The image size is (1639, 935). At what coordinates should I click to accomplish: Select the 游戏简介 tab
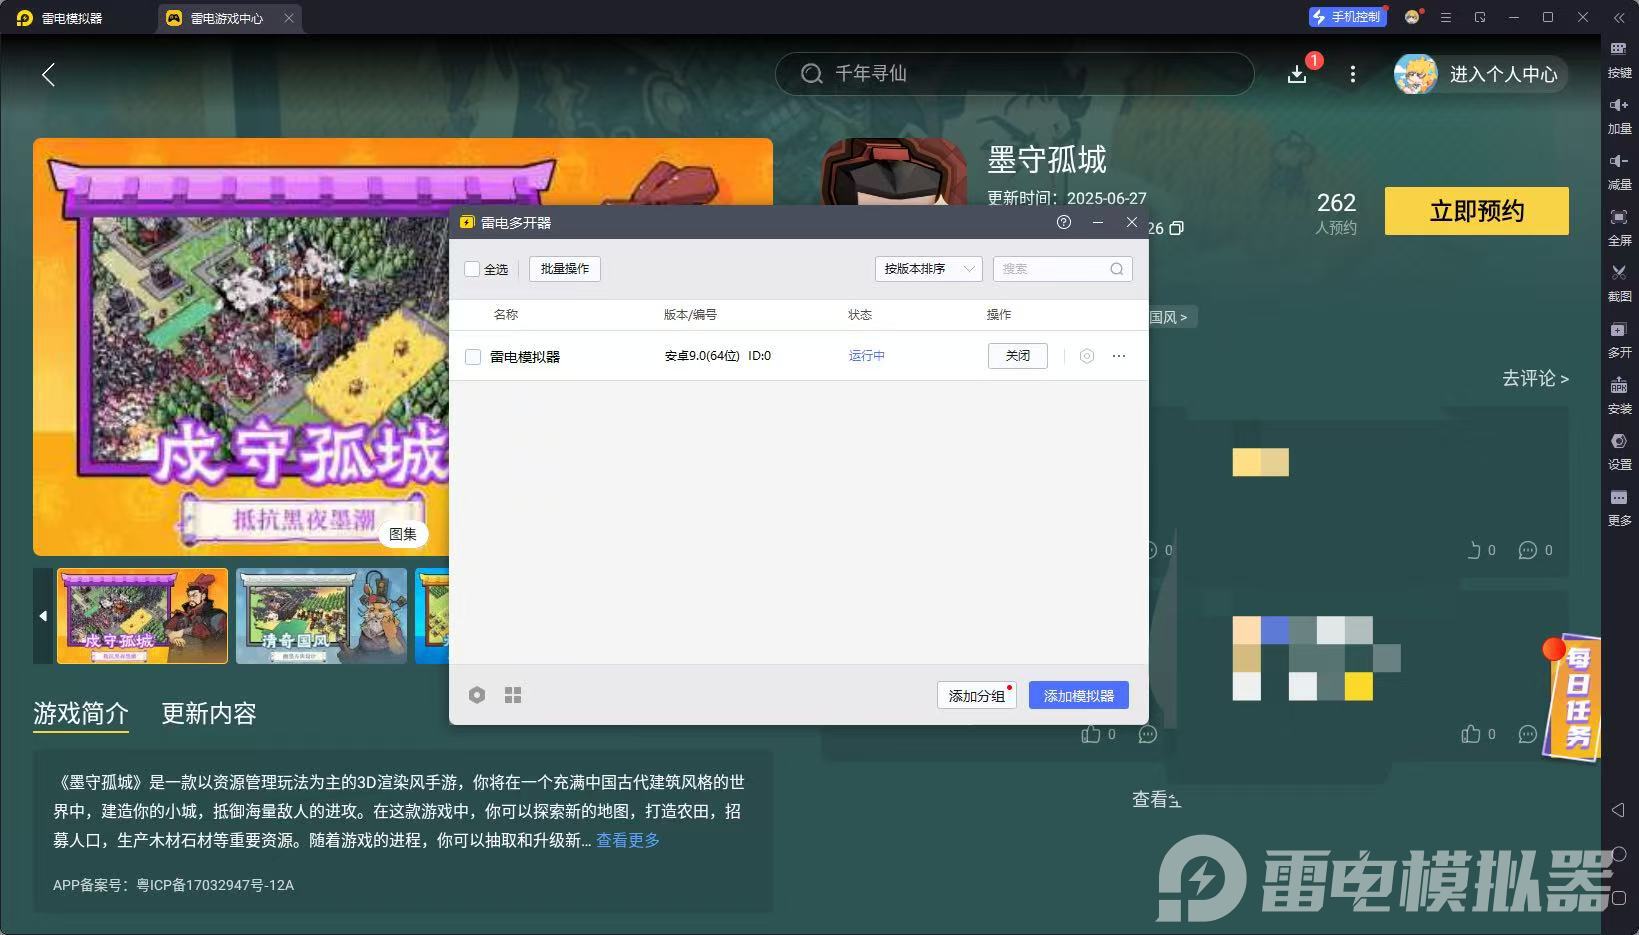(x=81, y=713)
